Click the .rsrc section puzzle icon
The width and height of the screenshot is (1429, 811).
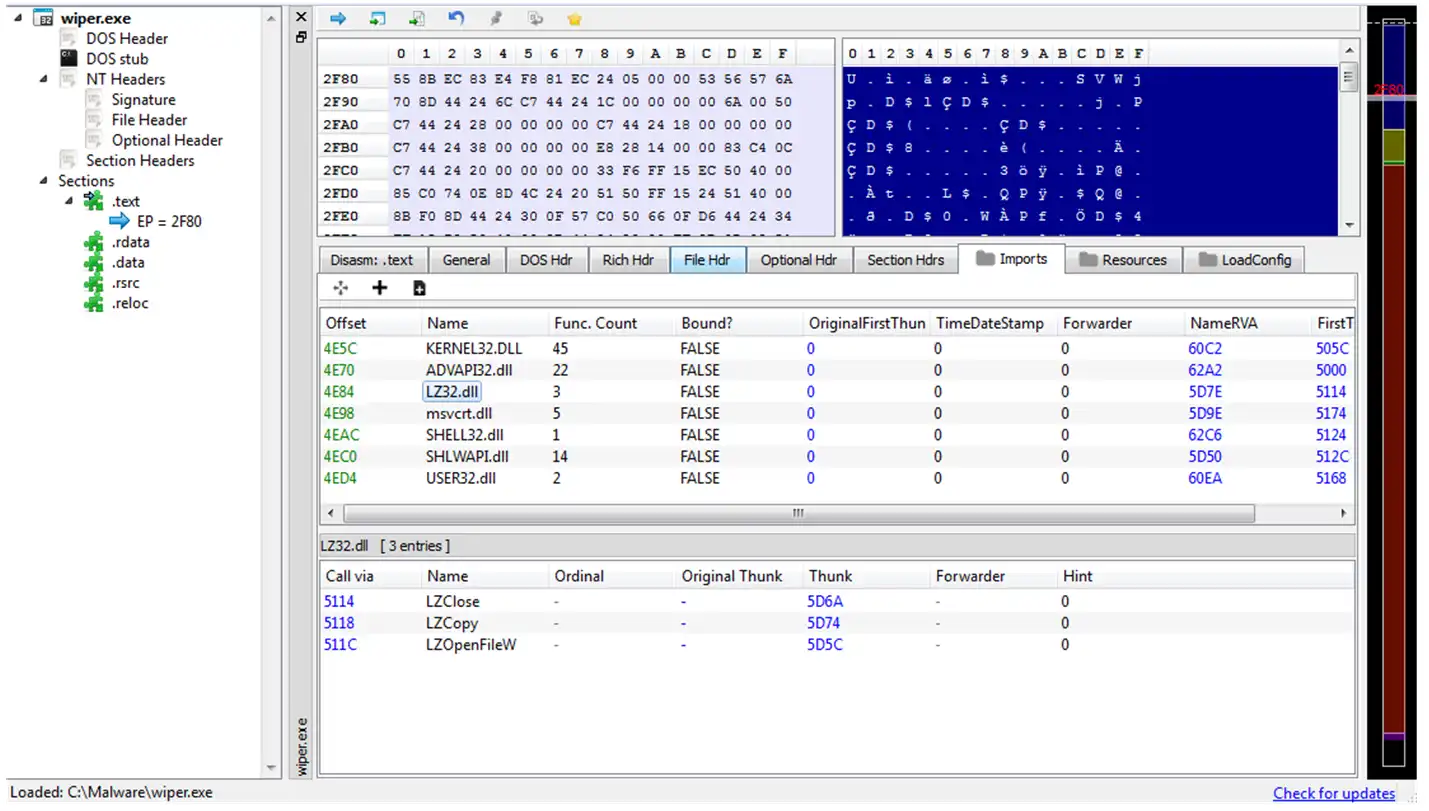point(94,283)
